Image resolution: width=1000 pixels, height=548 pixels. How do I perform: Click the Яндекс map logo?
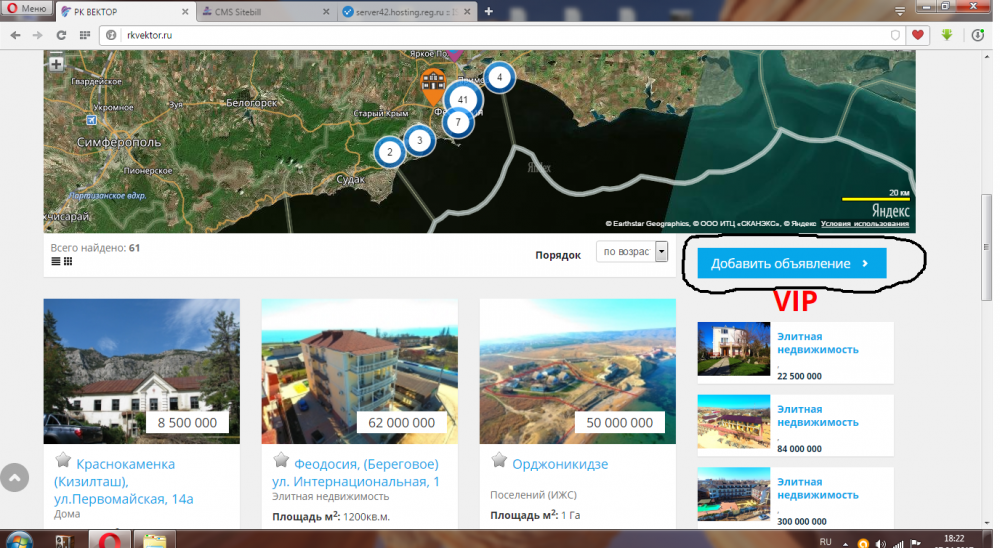pyautogui.click(x=890, y=211)
